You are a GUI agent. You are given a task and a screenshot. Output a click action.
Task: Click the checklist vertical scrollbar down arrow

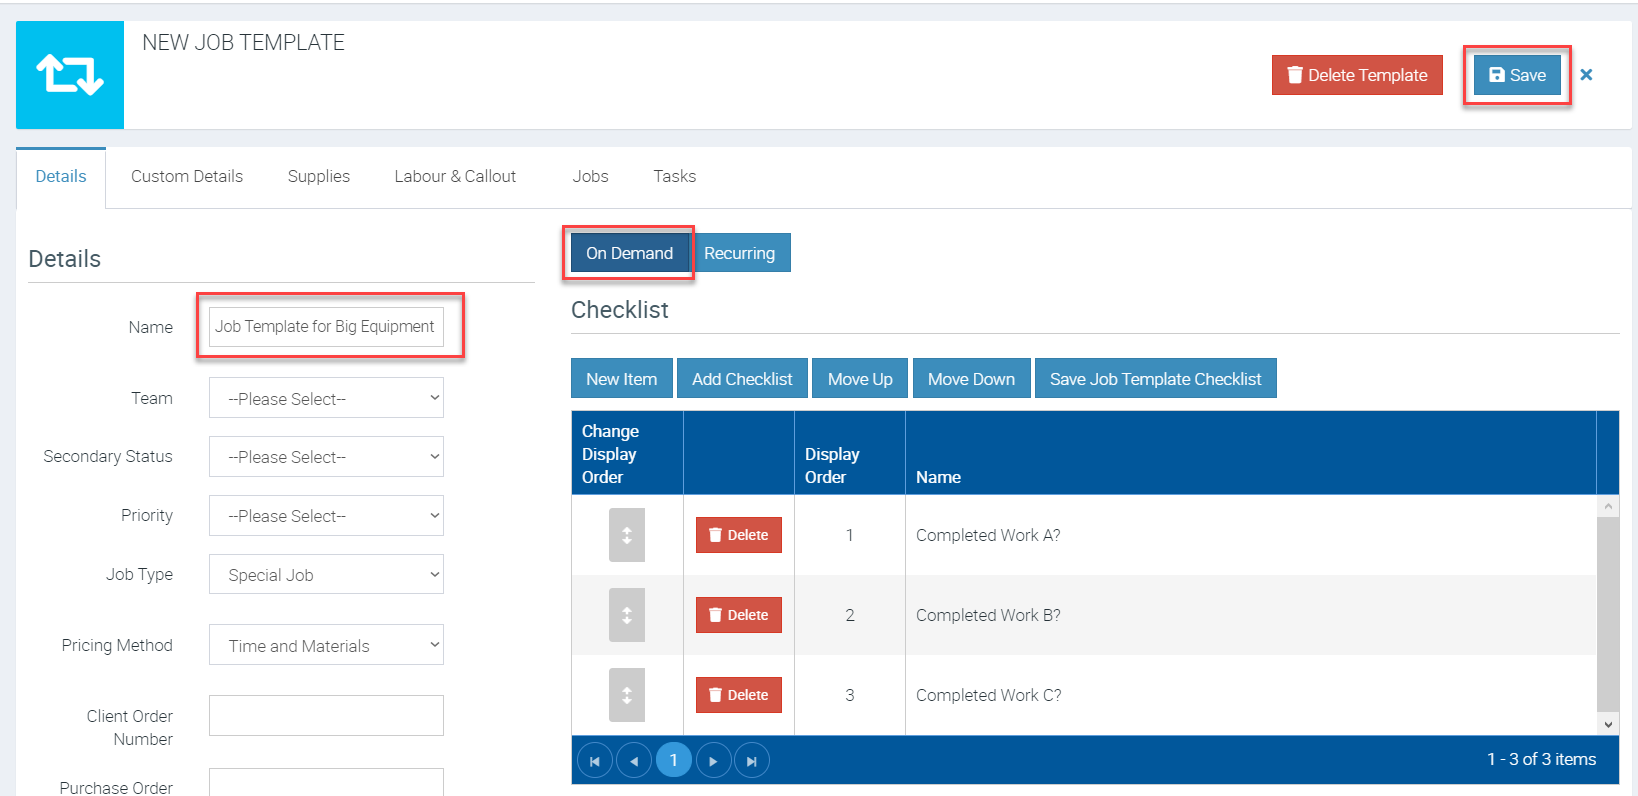1608,724
